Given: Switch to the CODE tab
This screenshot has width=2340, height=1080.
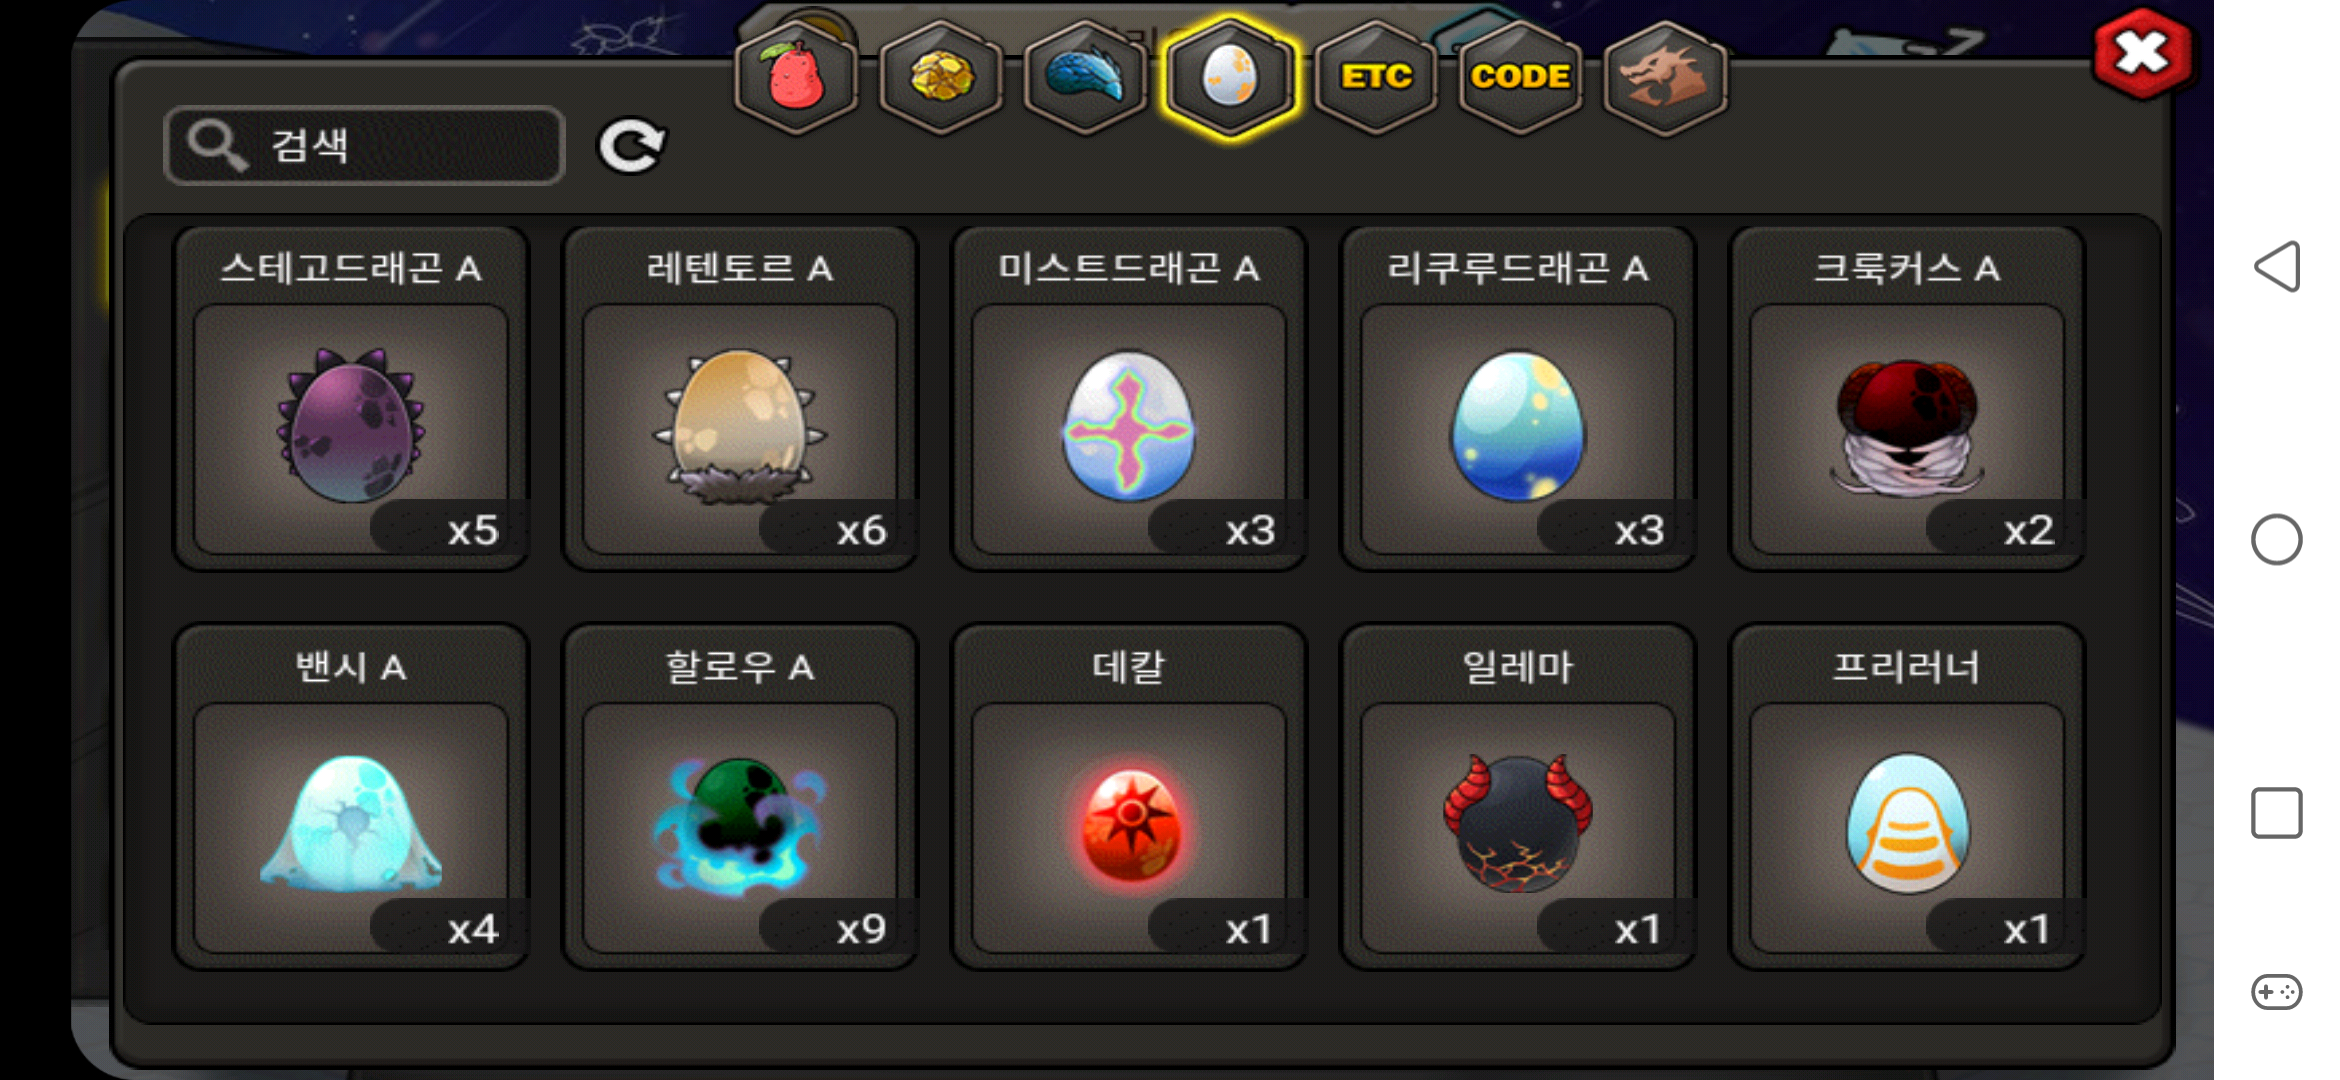Looking at the screenshot, I should (x=1520, y=77).
